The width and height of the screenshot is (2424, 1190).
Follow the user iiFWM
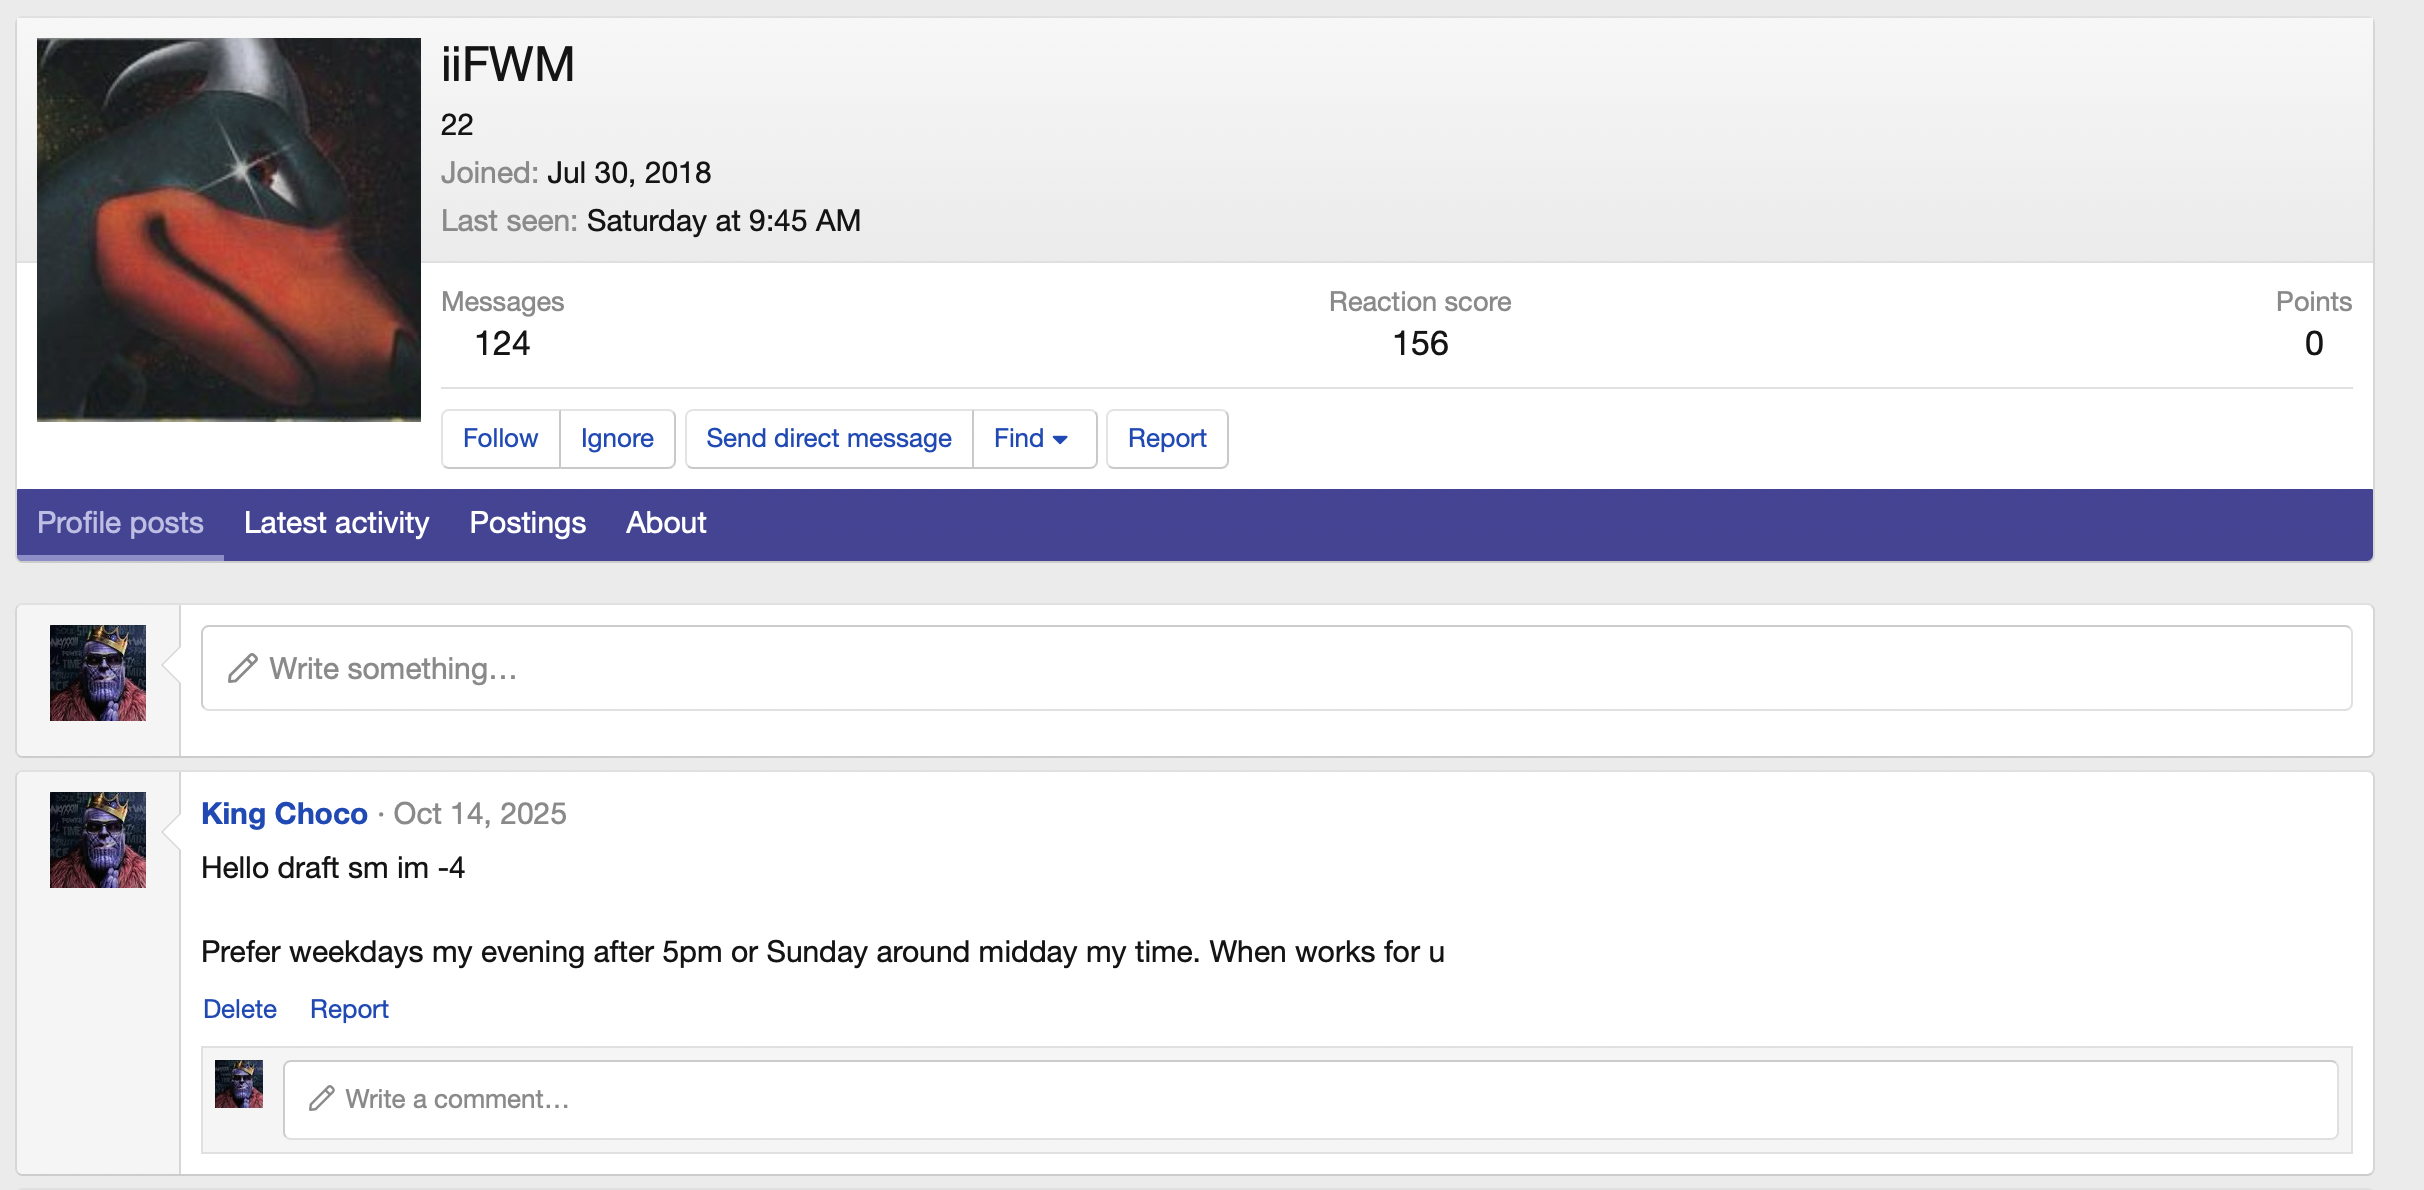500,439
